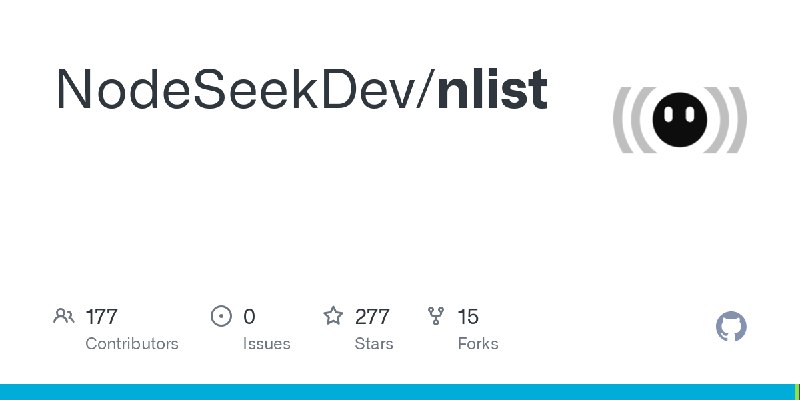Click the Stars label
This screenshot has width=800, height=400.
374,343
